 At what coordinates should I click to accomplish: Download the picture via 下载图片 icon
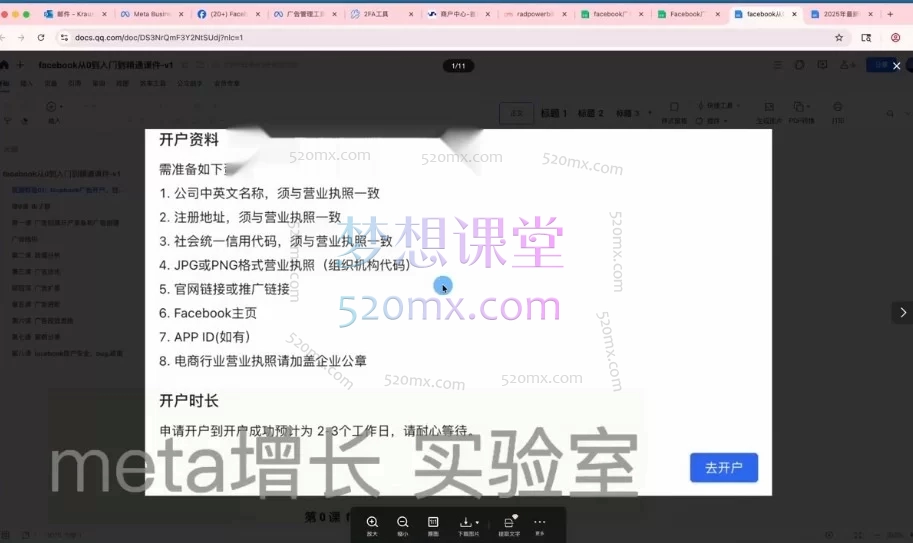465,525
